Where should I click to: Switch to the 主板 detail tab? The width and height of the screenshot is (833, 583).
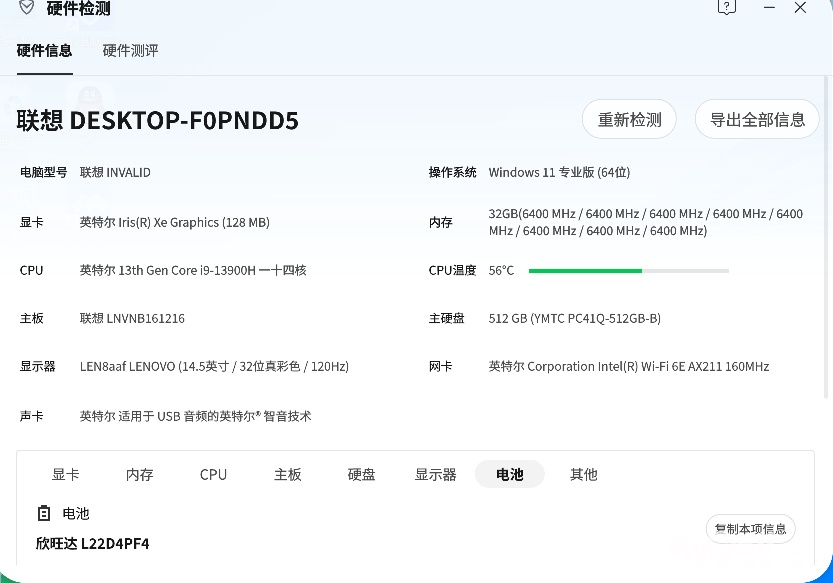[x=288, y=475]
